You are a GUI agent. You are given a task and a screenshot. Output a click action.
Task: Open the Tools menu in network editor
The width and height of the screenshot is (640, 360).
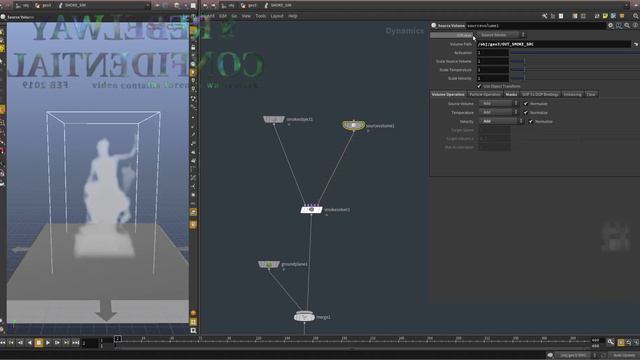(260, 16)
